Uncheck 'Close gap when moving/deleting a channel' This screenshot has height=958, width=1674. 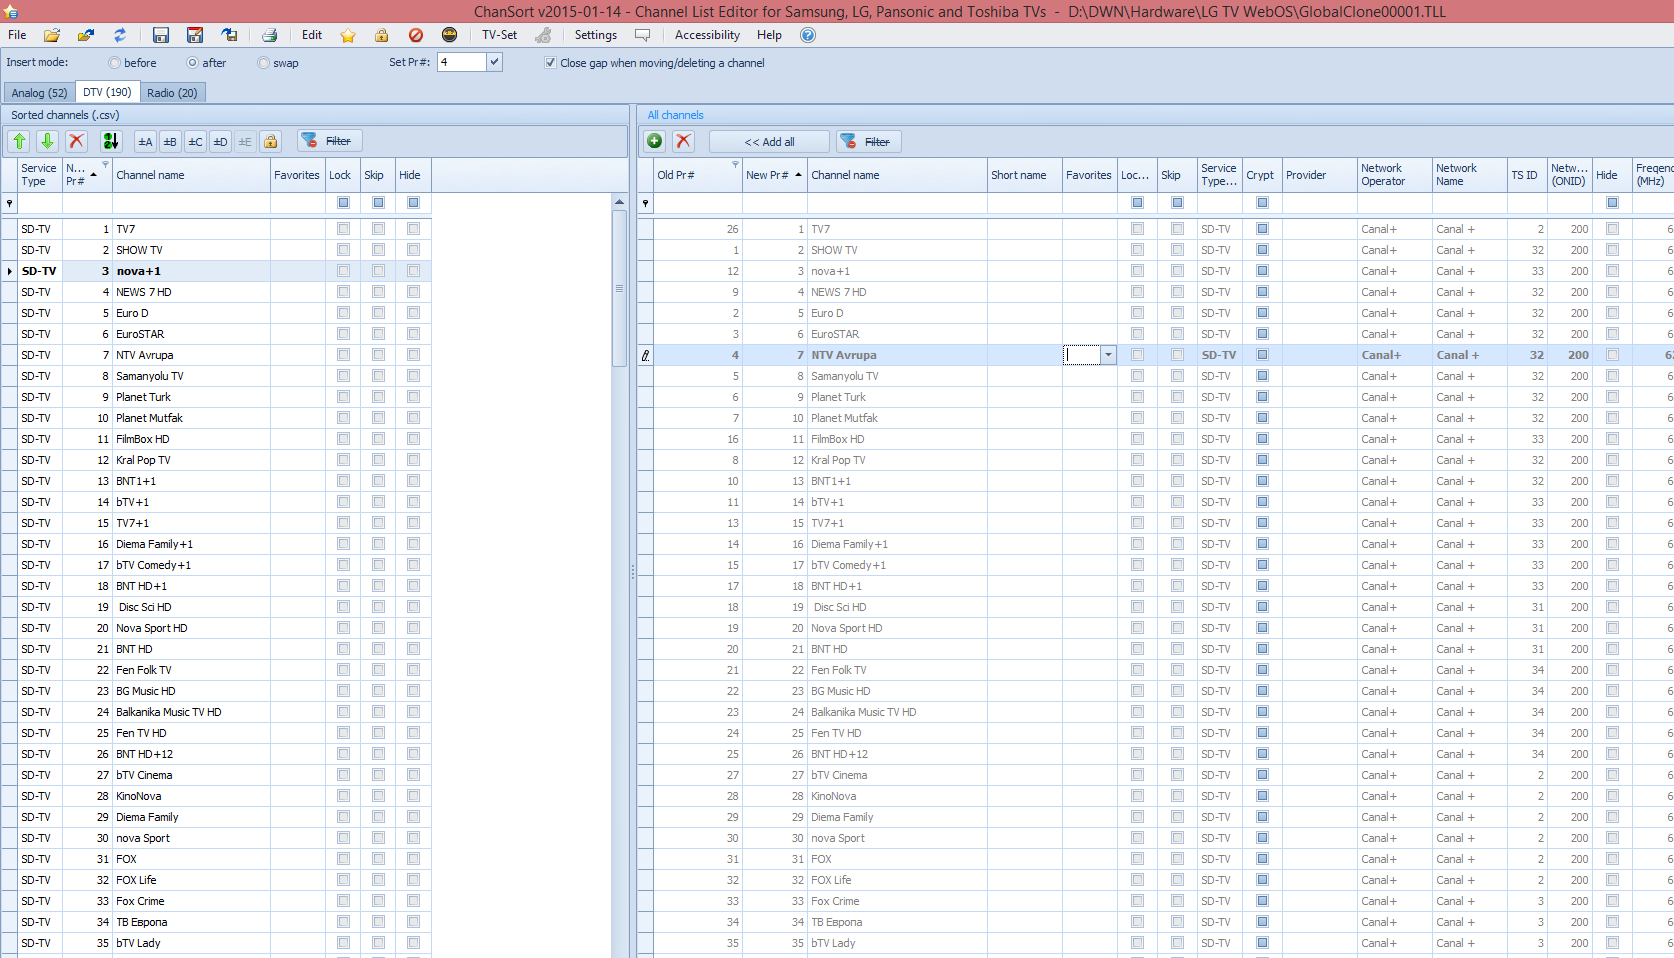pyautogui.click(x=550, y=63)
